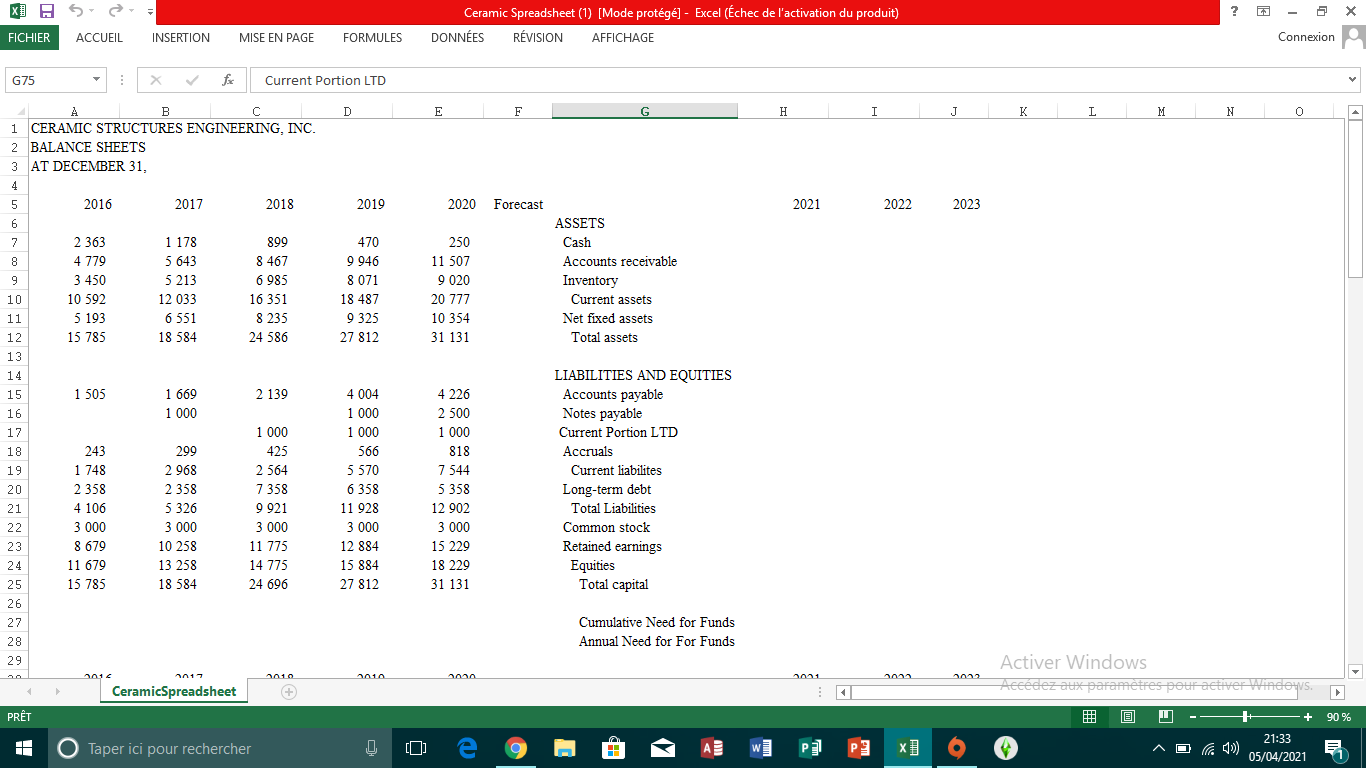Select row 12 header

(14, 337)
